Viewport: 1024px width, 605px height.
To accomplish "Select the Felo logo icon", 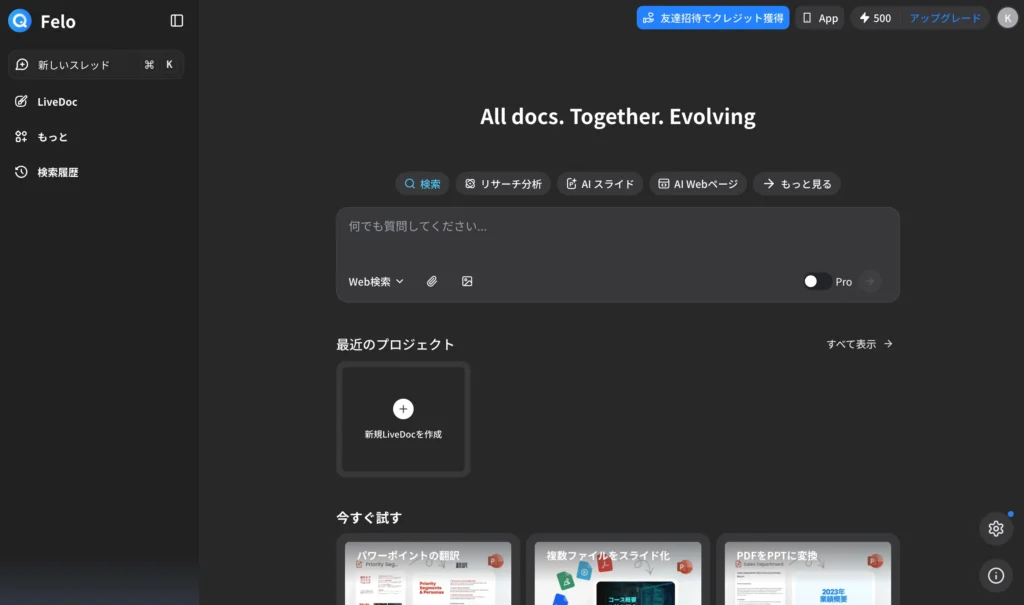I will pos(19,20).
